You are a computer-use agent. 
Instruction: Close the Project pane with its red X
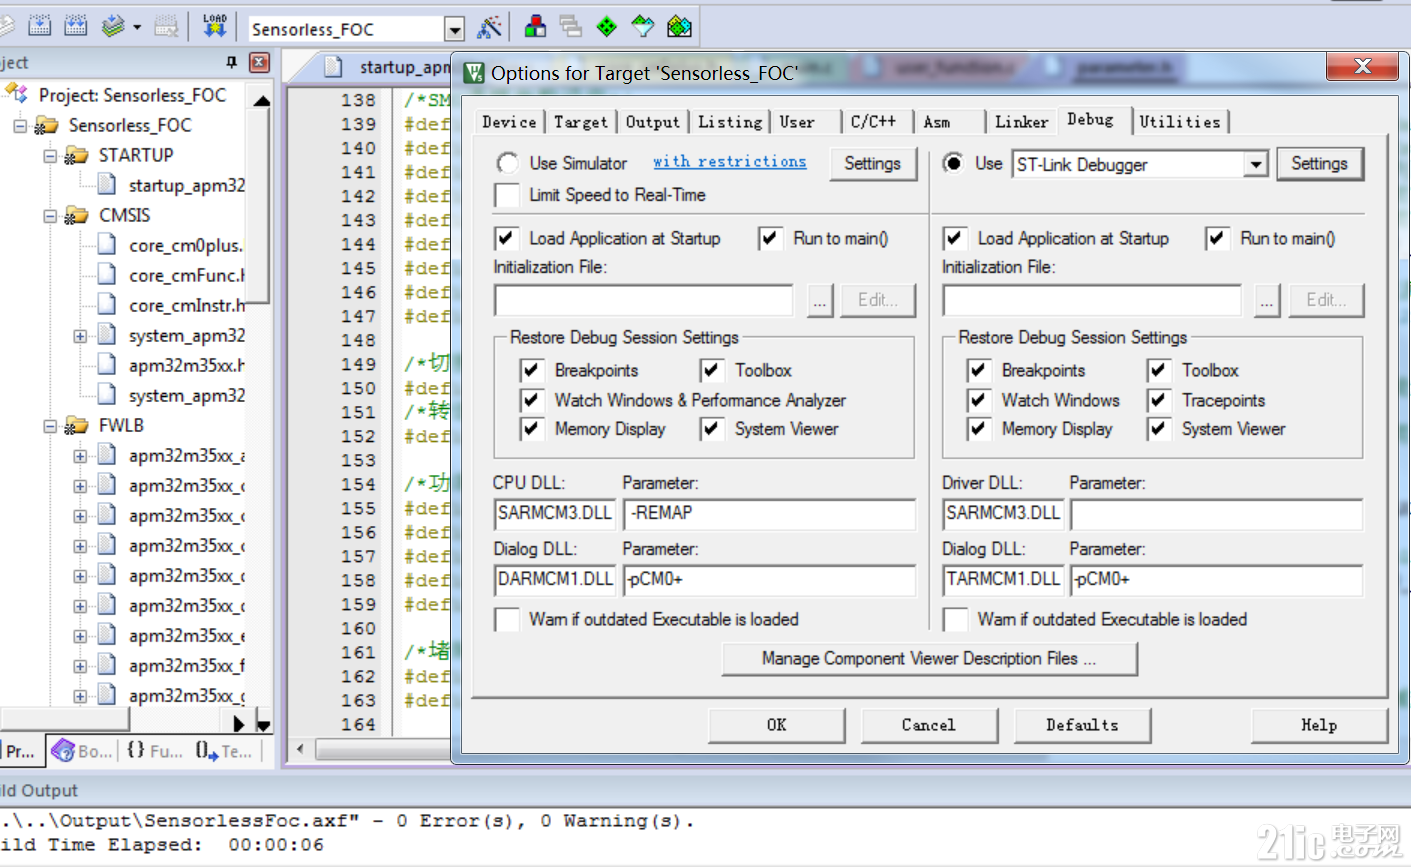(259, 62)
